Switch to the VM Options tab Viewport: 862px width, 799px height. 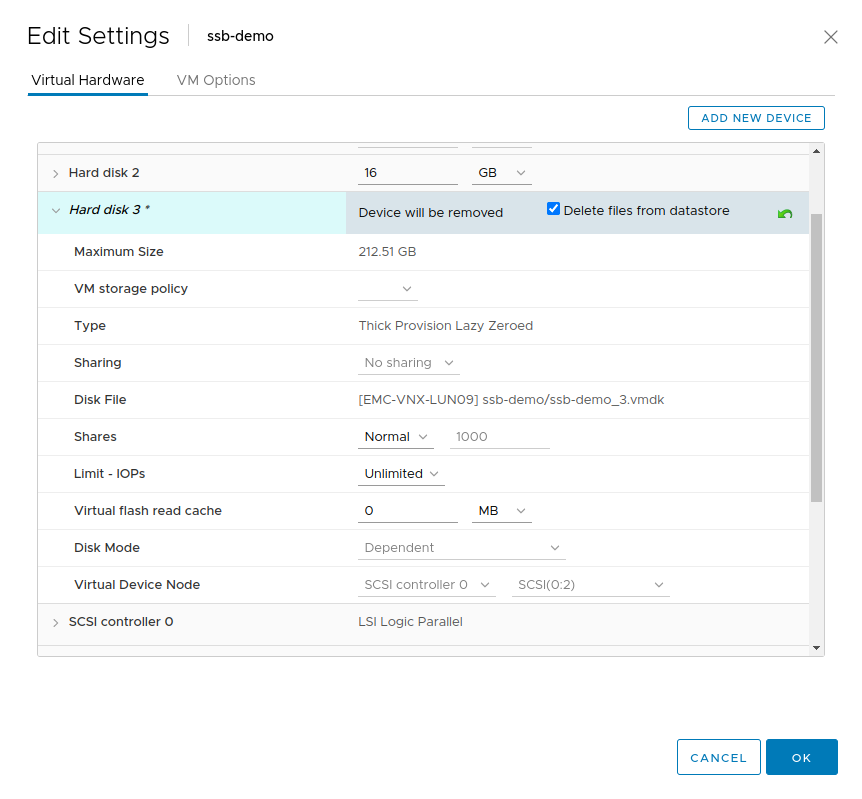pos(216,80)
